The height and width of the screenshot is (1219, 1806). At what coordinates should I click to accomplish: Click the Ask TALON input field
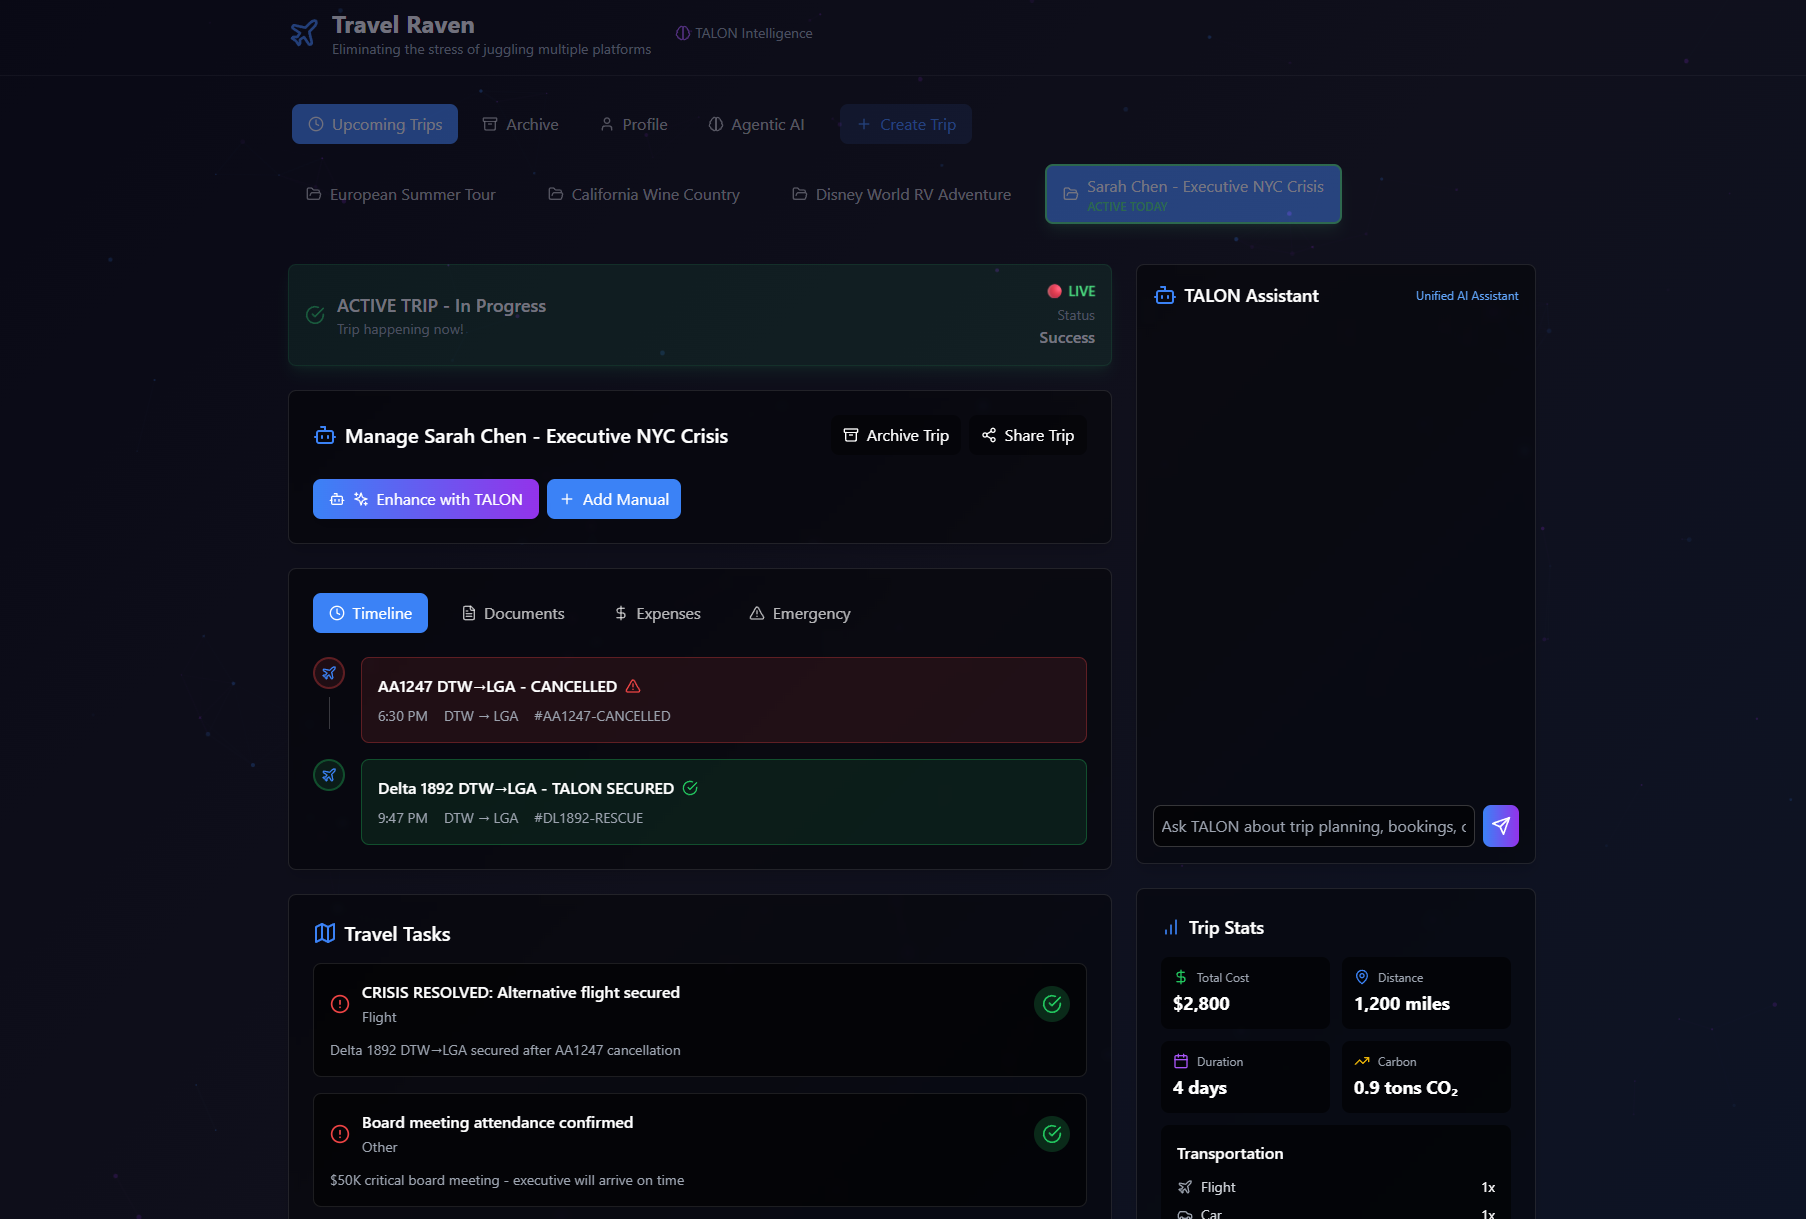(1313, 826)
